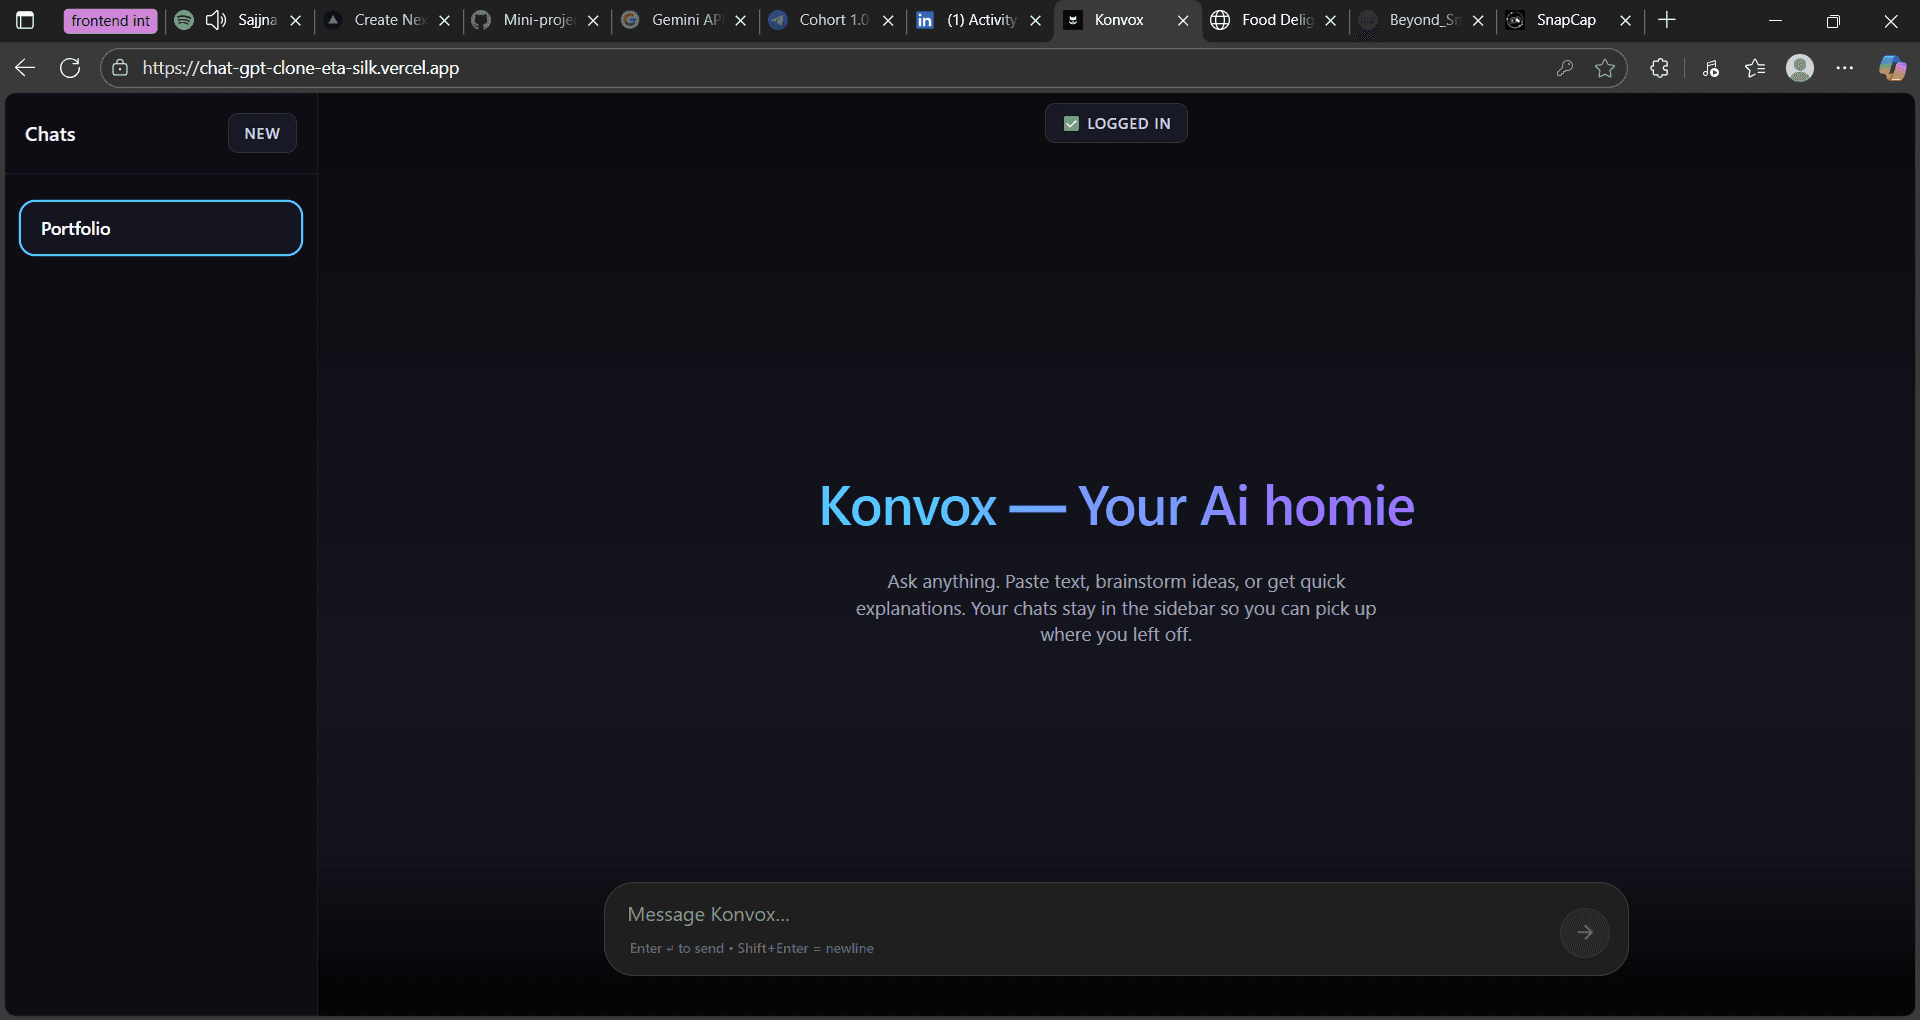1920x1020 pixels.
Task: Switch to Mini-project GitHub tab
Action: [539, 20]
